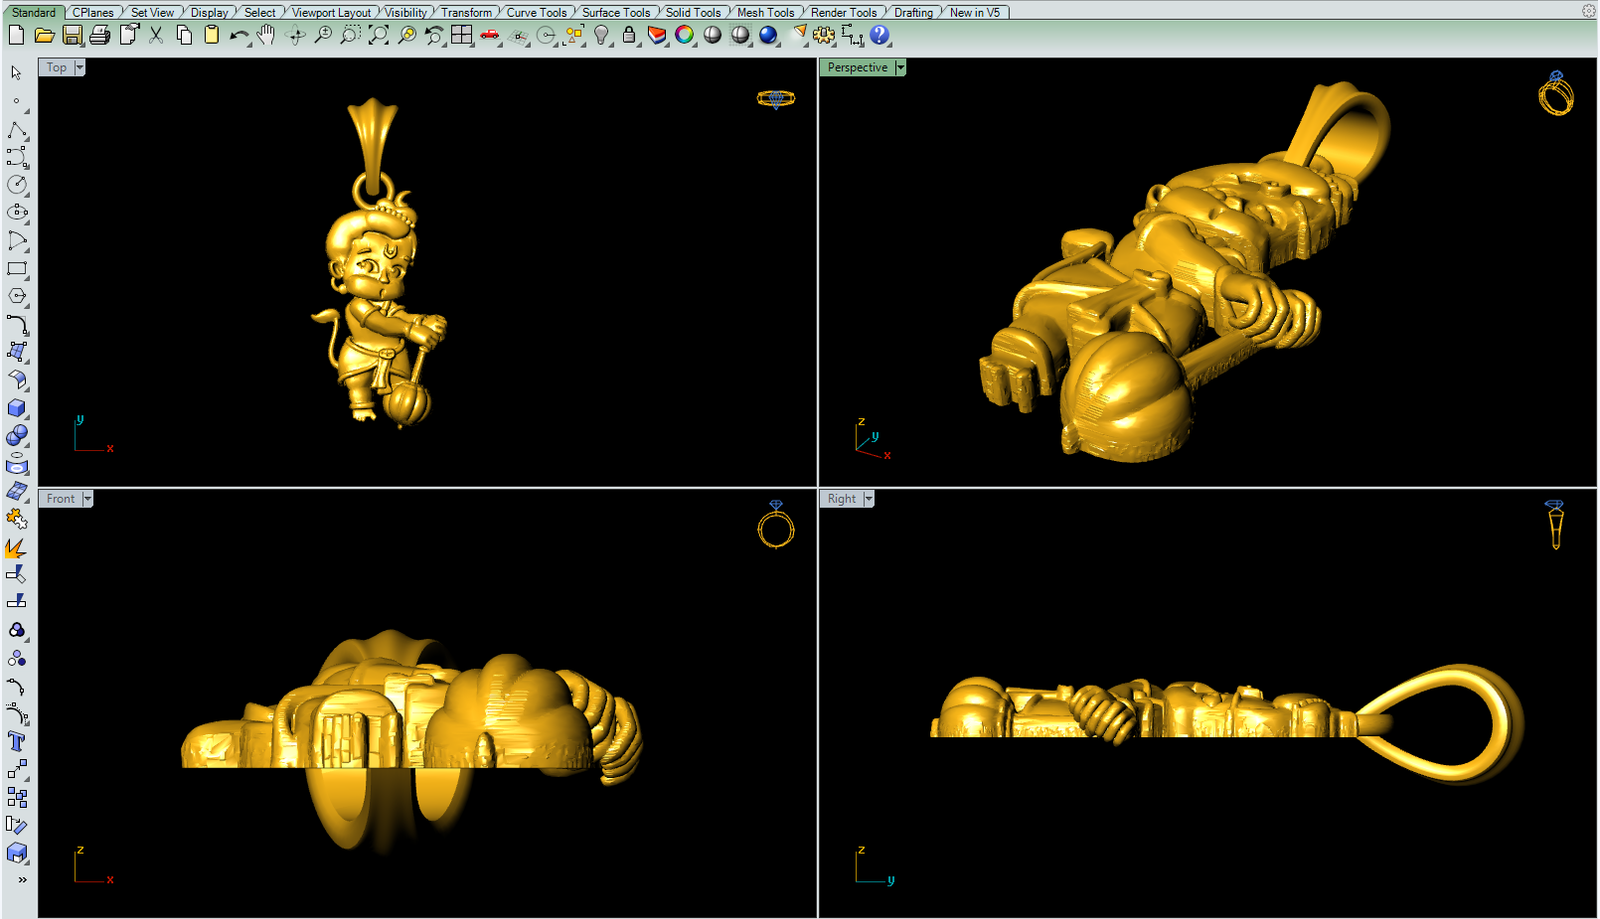Open toolbar options gear at the tab row's end
The image size is (1600, 919).
(1588, 11)
